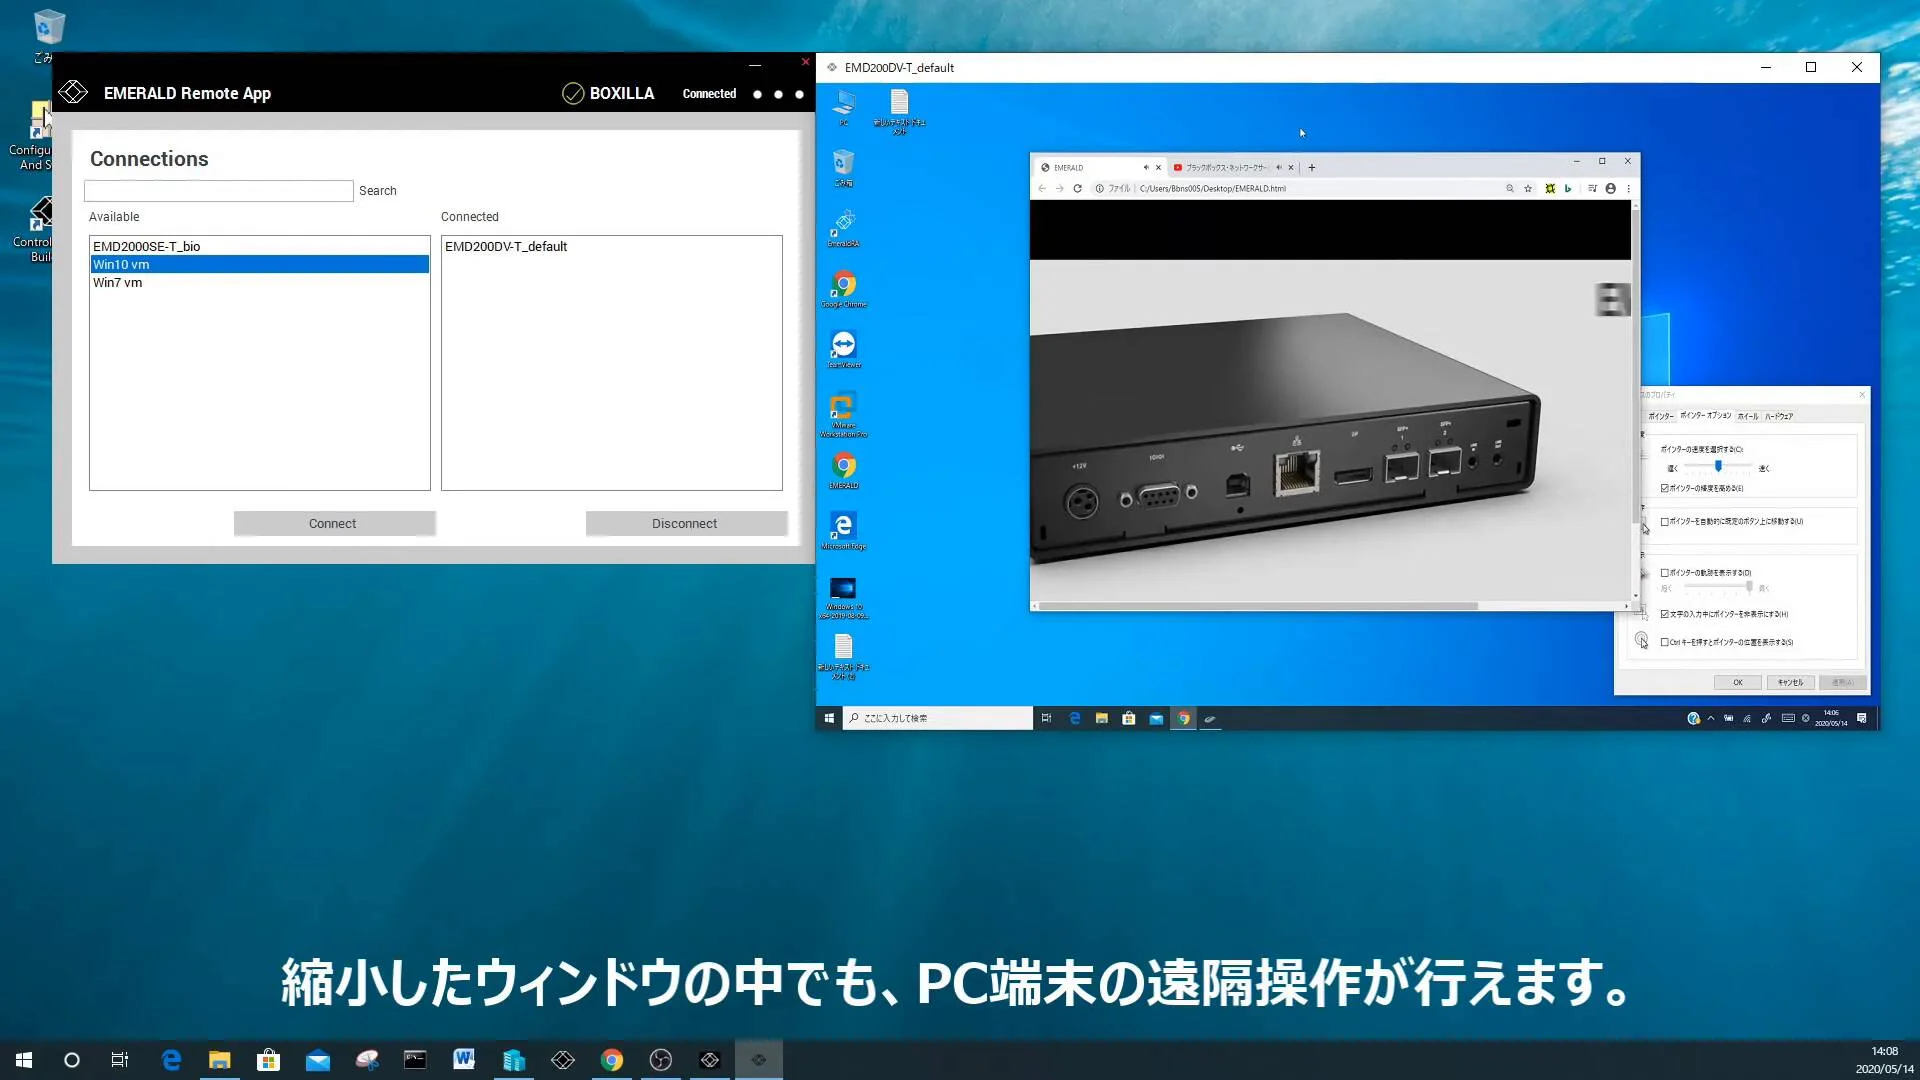Open the remote Windows Start button

pos(829,718)
